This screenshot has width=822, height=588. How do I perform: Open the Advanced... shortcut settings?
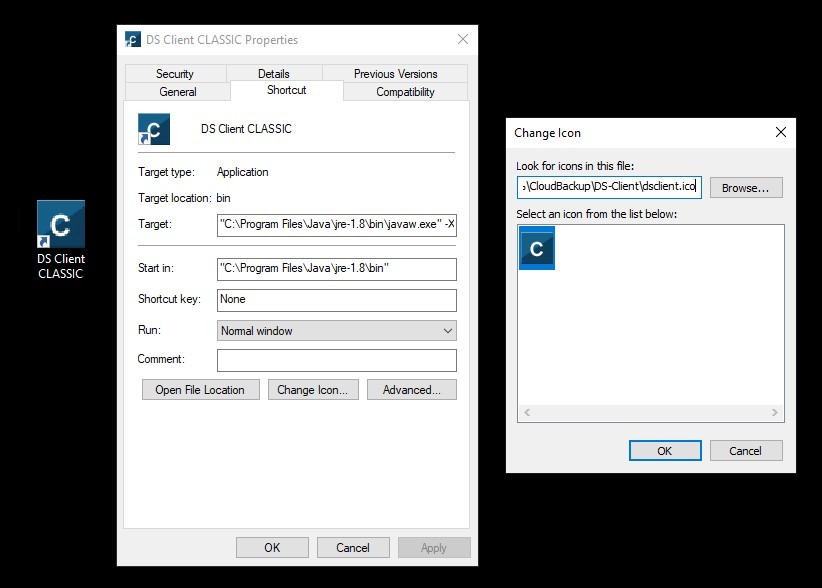[x=411, y=390]
